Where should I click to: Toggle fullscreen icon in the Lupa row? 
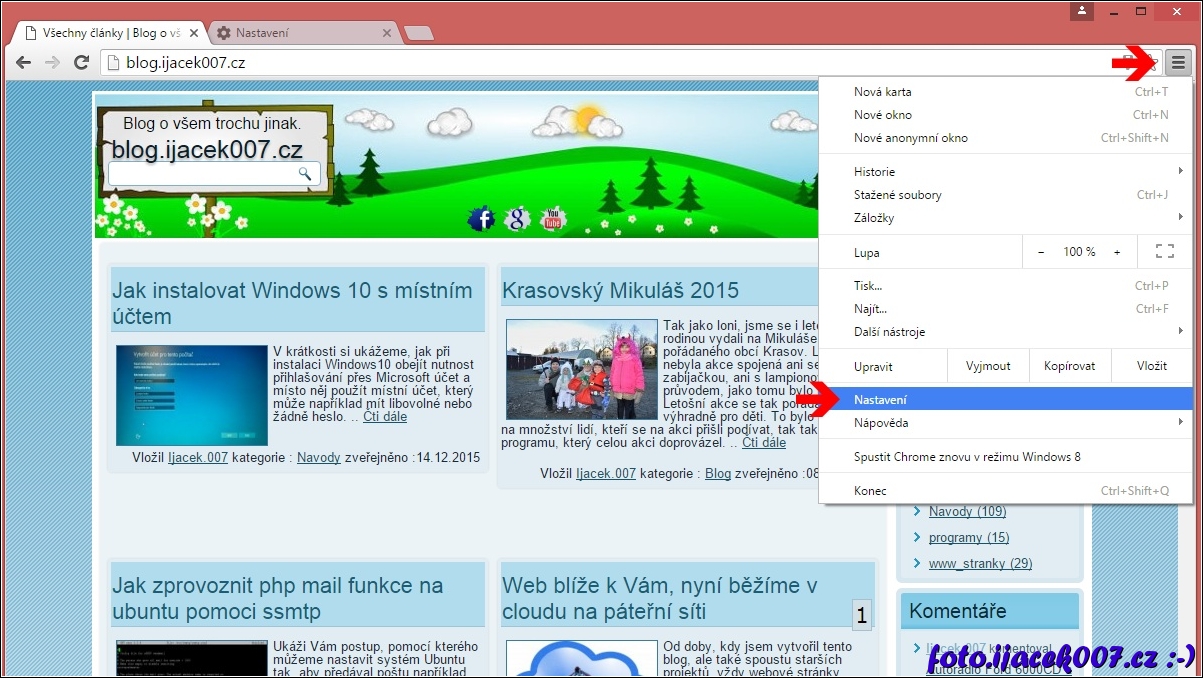[1164, 252]
